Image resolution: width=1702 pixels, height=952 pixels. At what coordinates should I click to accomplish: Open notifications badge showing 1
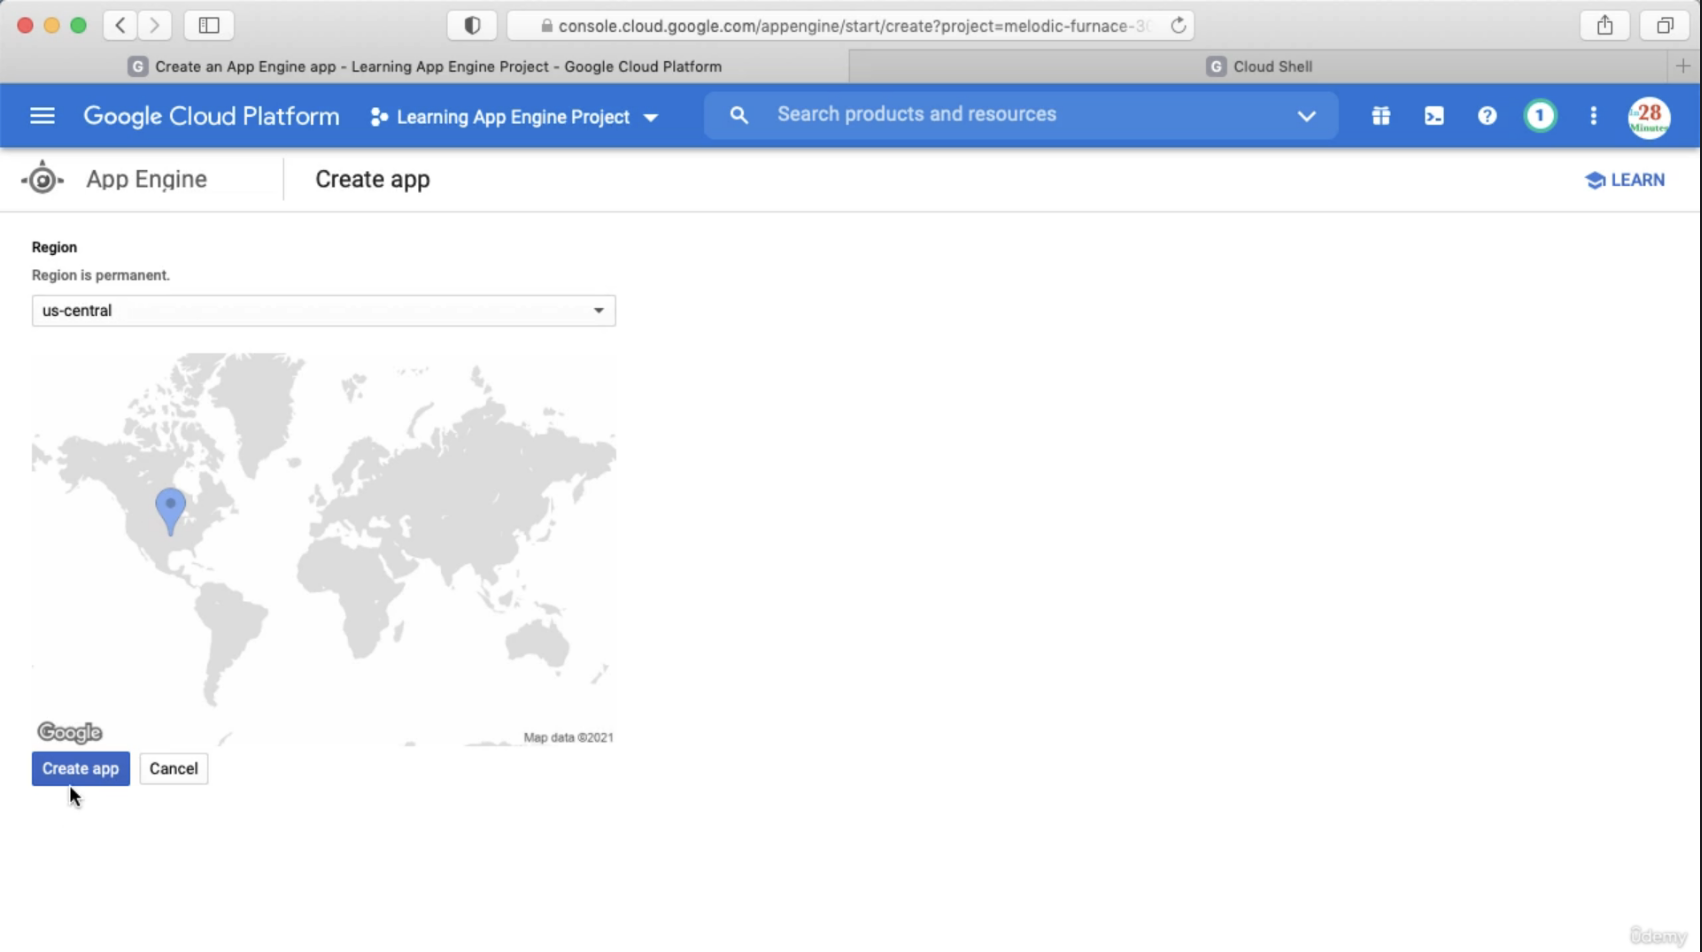coord(1540,116)
